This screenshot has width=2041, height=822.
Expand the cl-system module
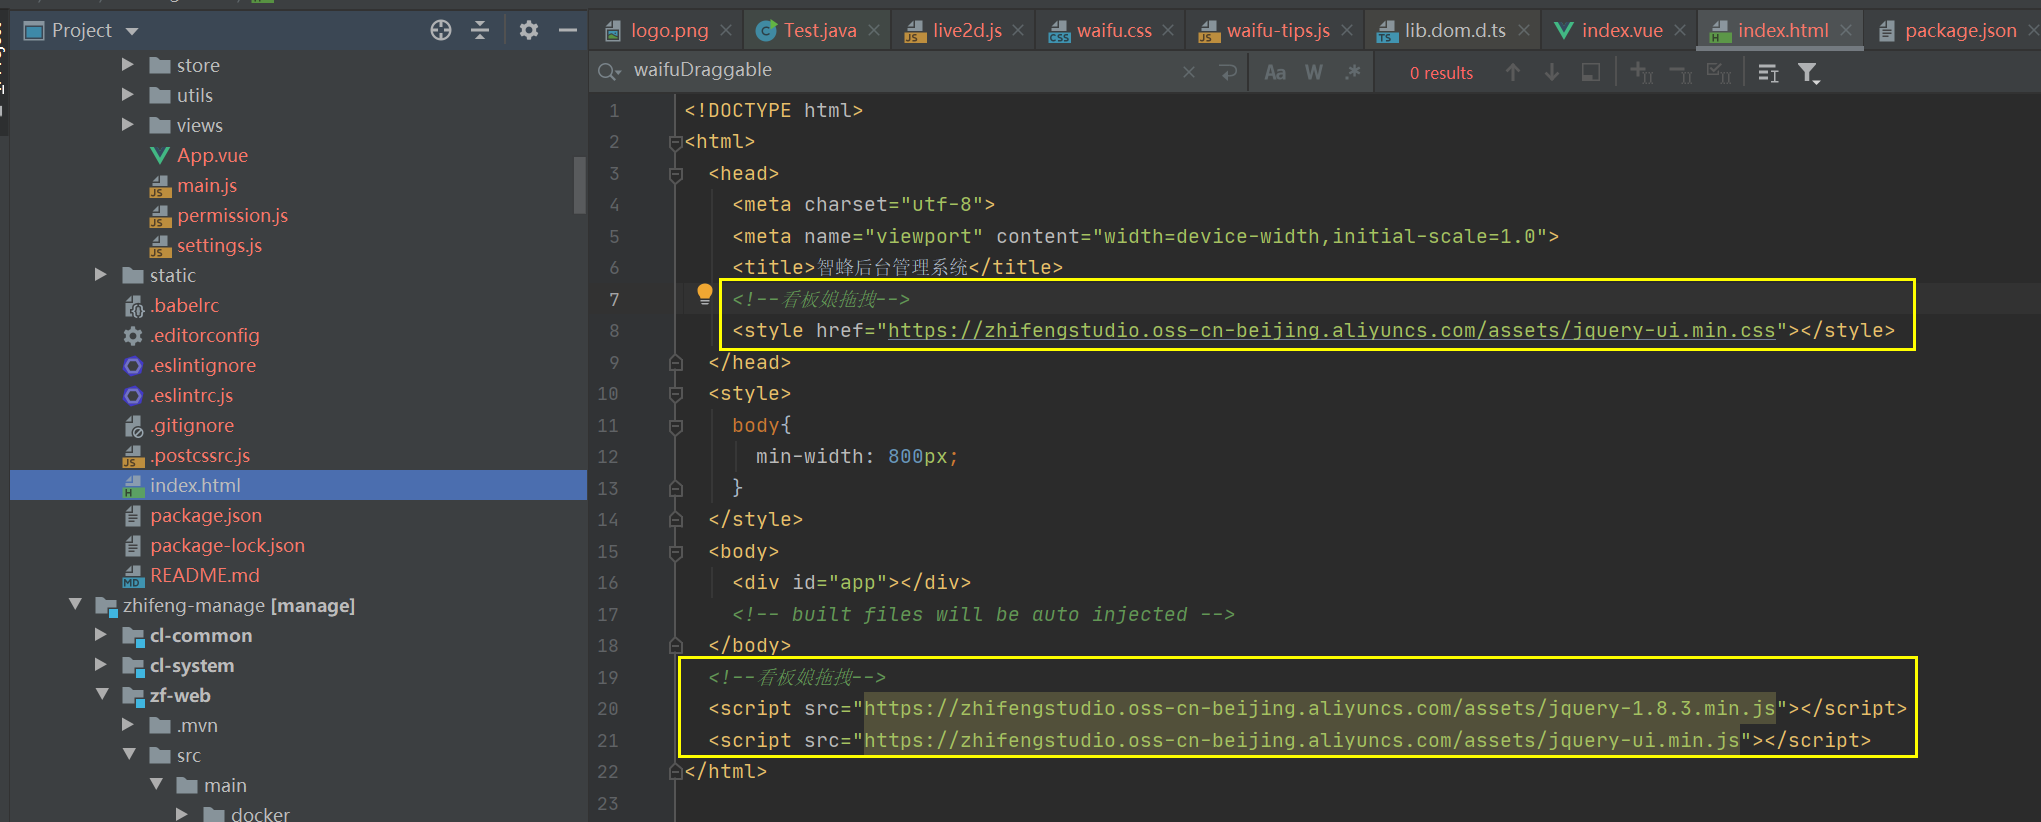[x=101, y=665]
